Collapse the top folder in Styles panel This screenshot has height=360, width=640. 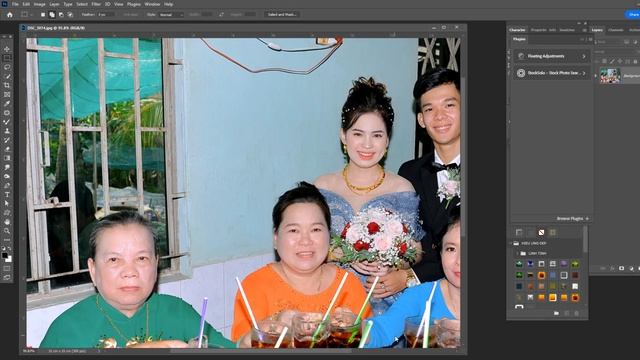click(x=511, y=243)
